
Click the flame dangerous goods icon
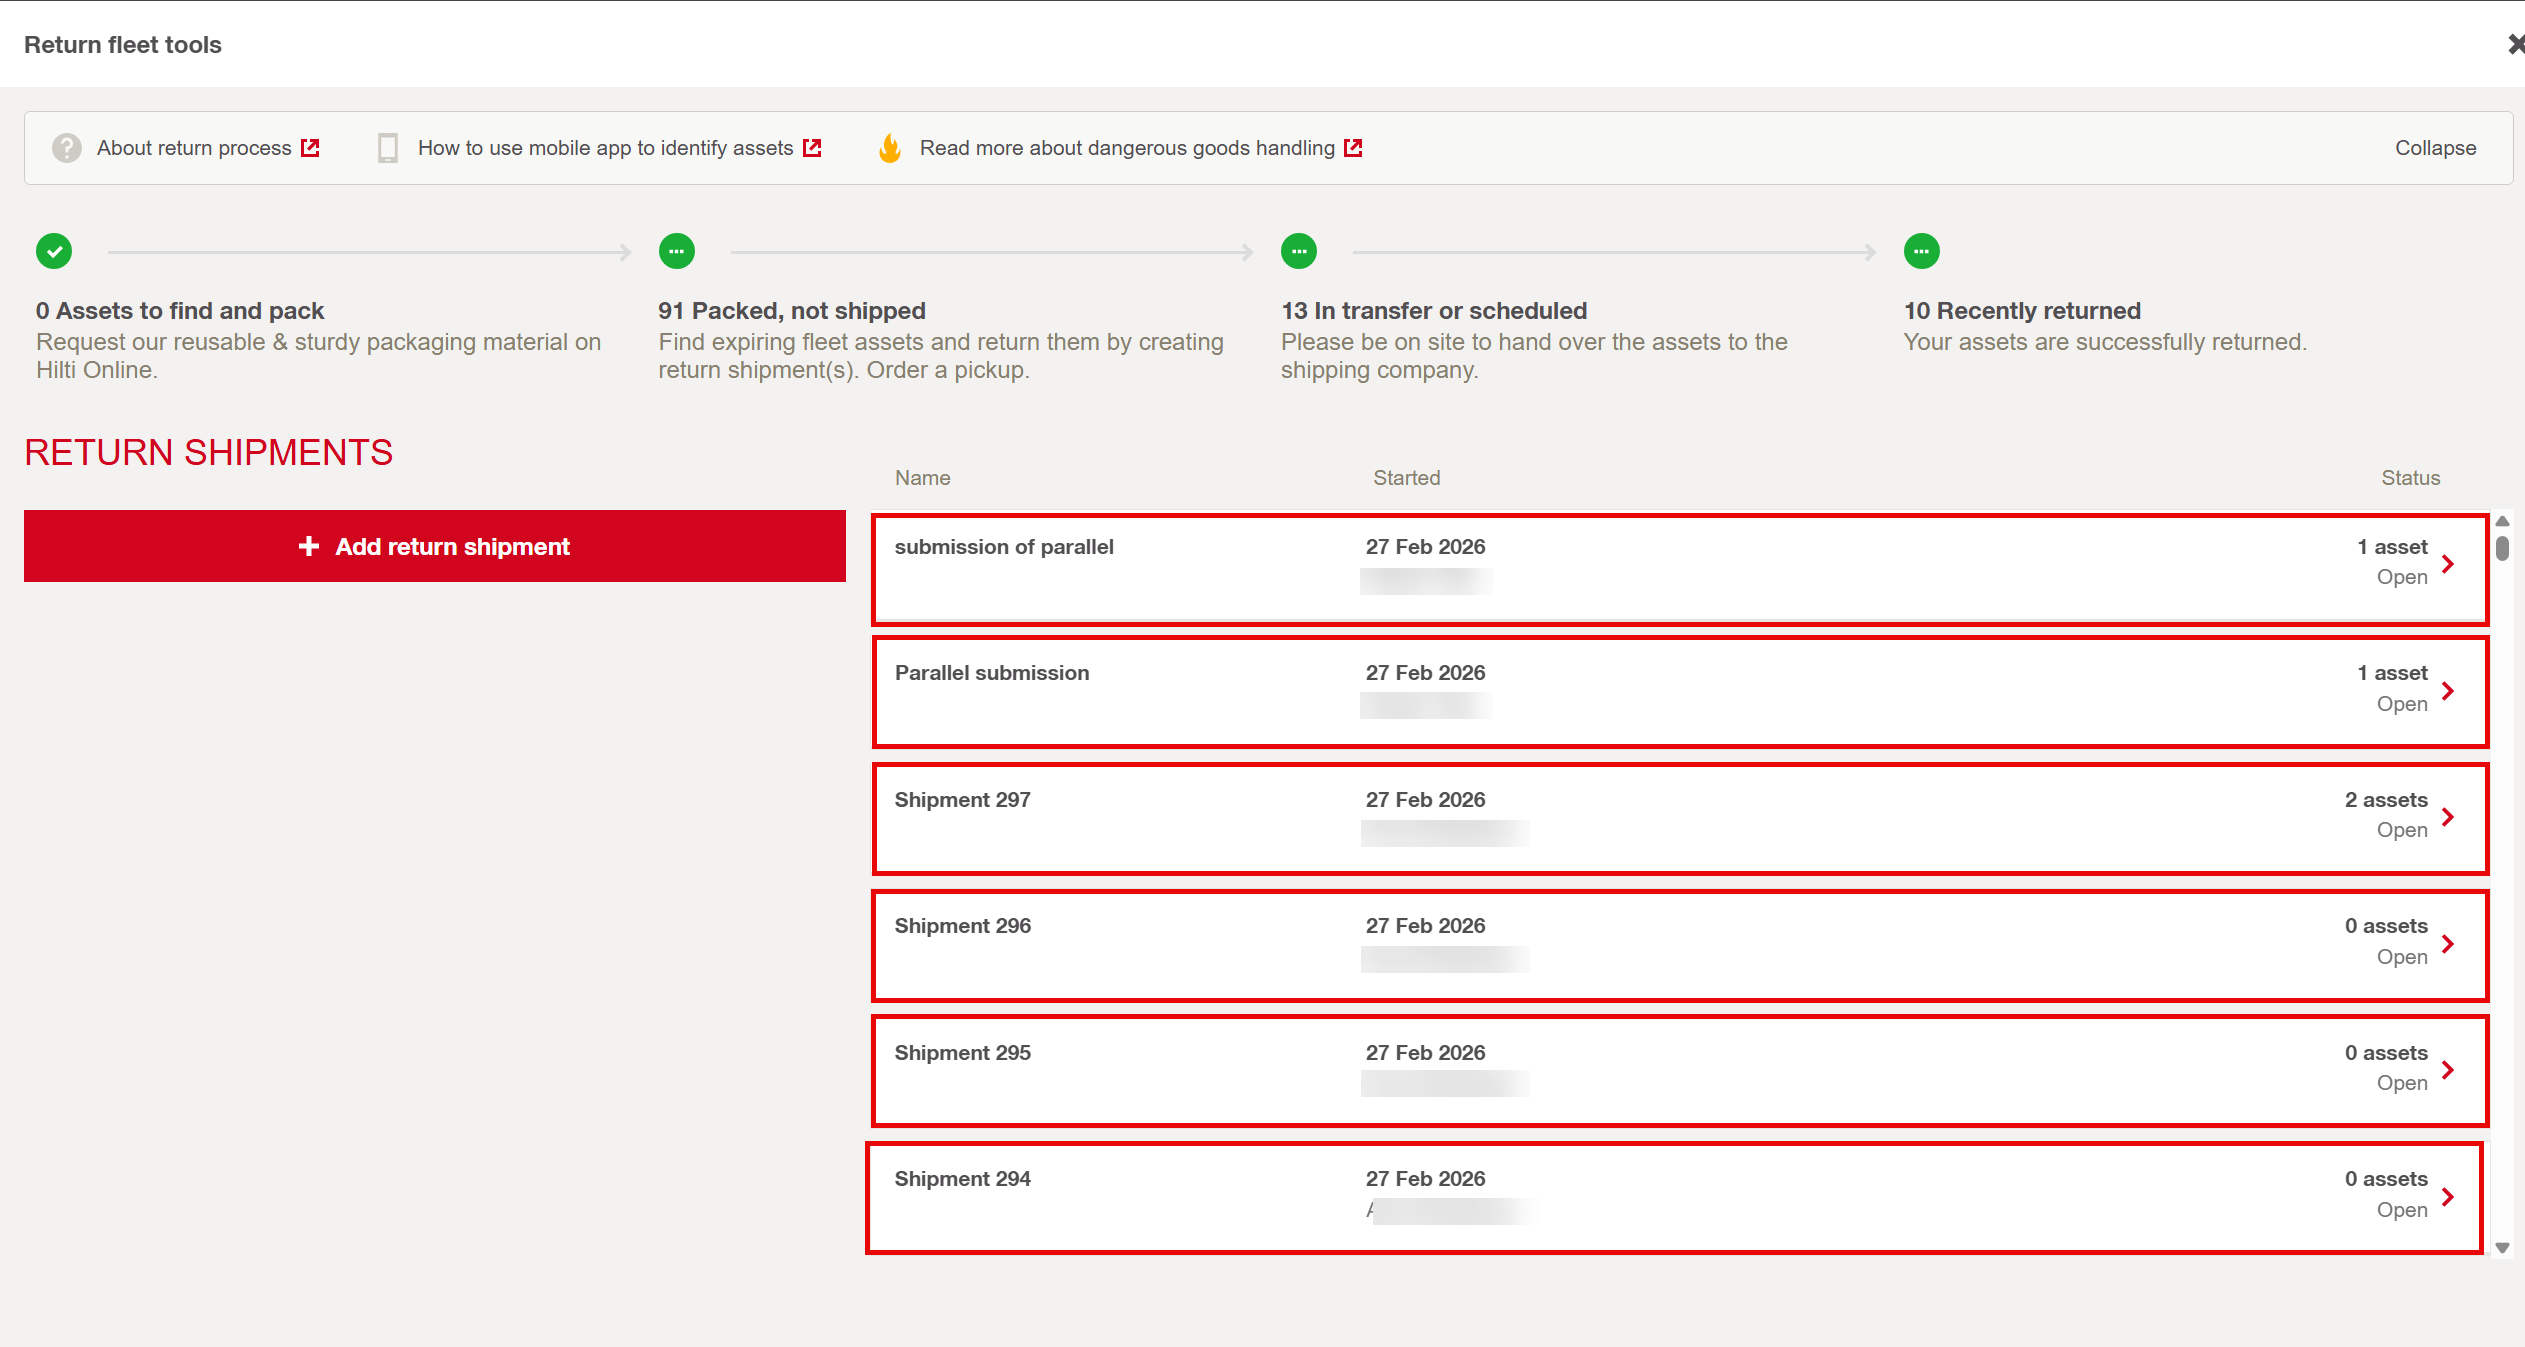(889, 148)
